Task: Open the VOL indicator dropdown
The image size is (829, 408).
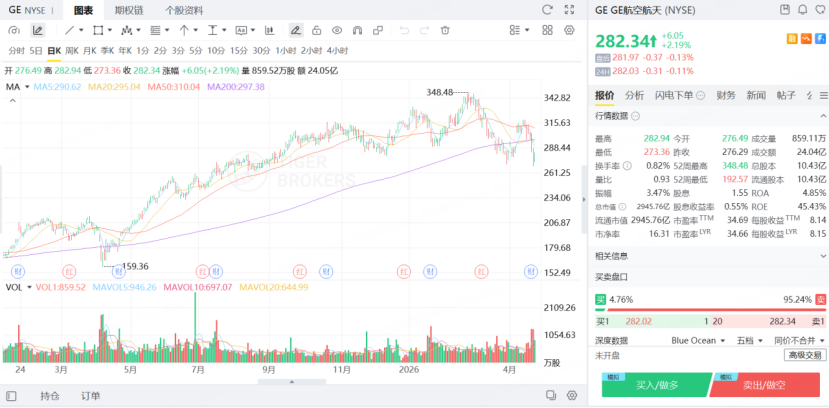Action: [x=29, y=287]
